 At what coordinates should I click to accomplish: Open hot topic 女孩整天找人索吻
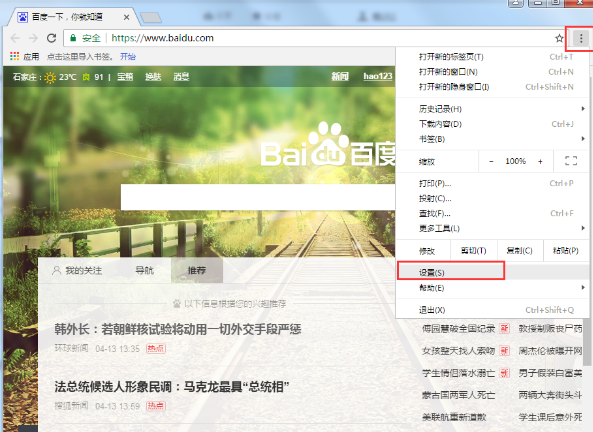tap(458, 351)
